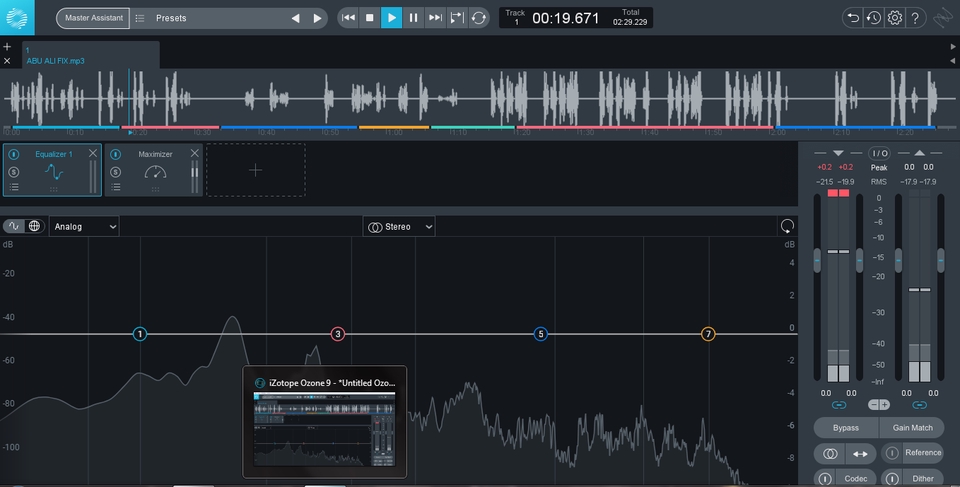
Task: Click the iZotope Ozone 9 taskbar thumbnail
Action: coord(324,421)
